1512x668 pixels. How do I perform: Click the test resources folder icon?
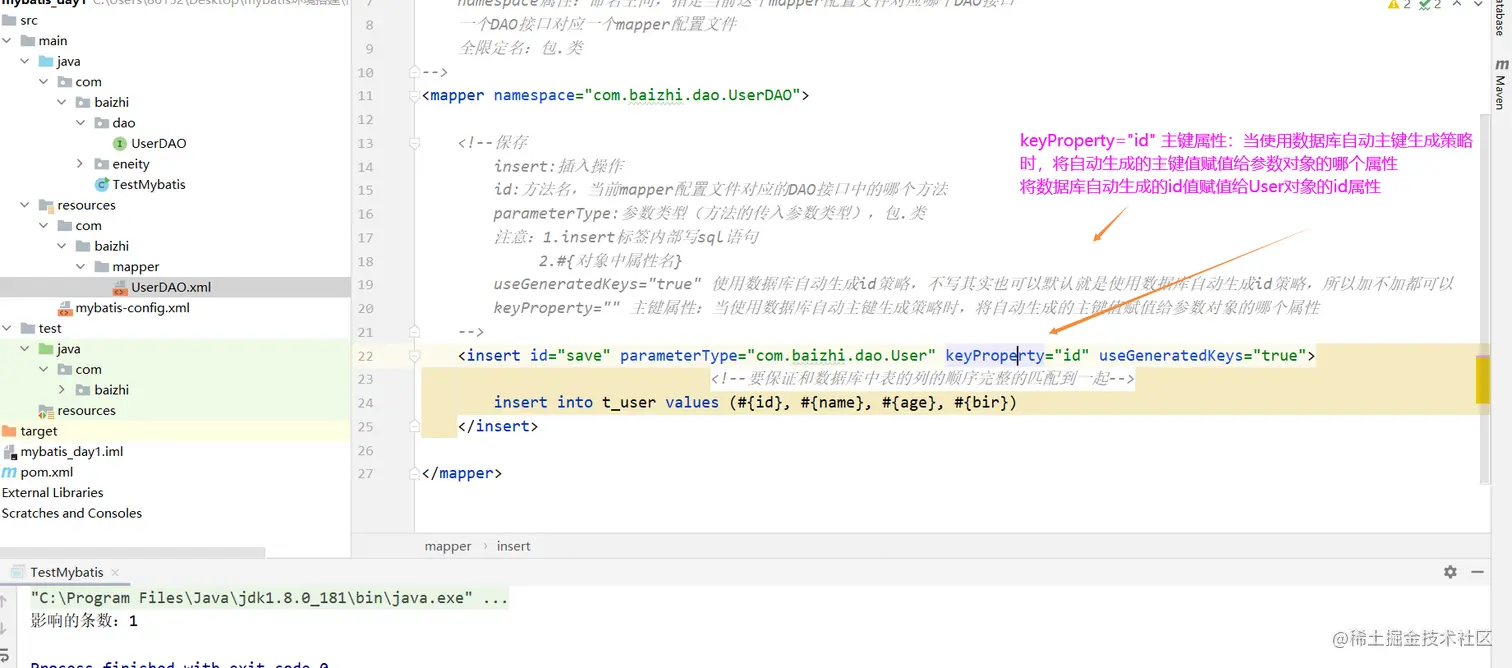pyautogui.click(x=46, y=410)
